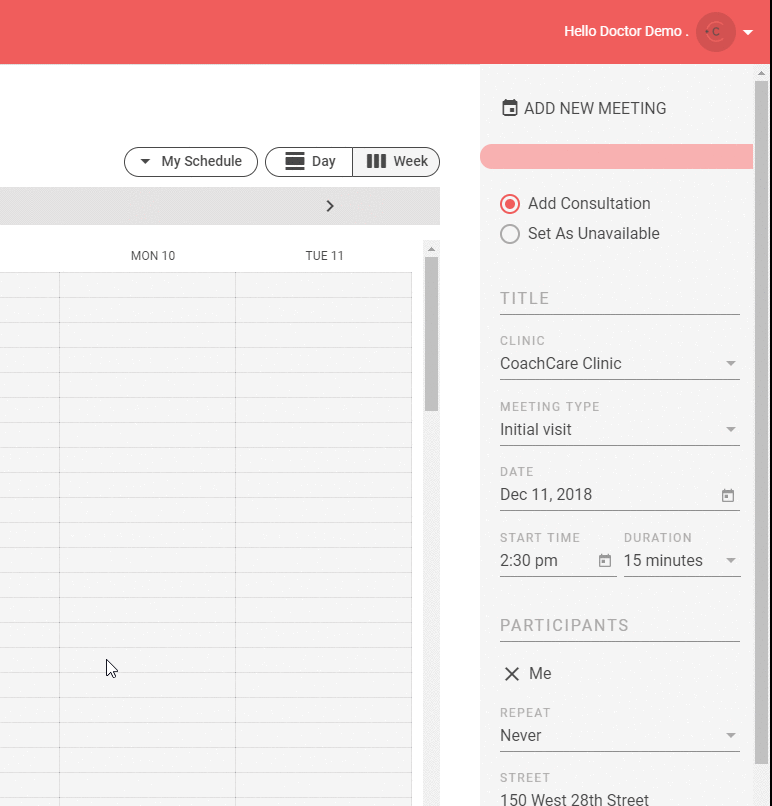Go to next week with right chevron
The height and width of the screenshot is (806, 772).
pyautogui.click(x=330, y=206)
